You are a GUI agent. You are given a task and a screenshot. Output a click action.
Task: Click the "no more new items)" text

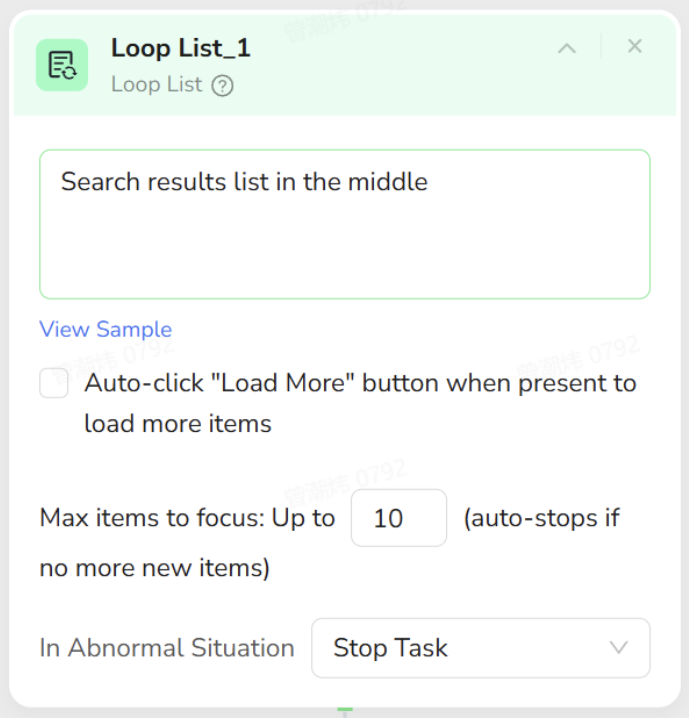point(155,569)
